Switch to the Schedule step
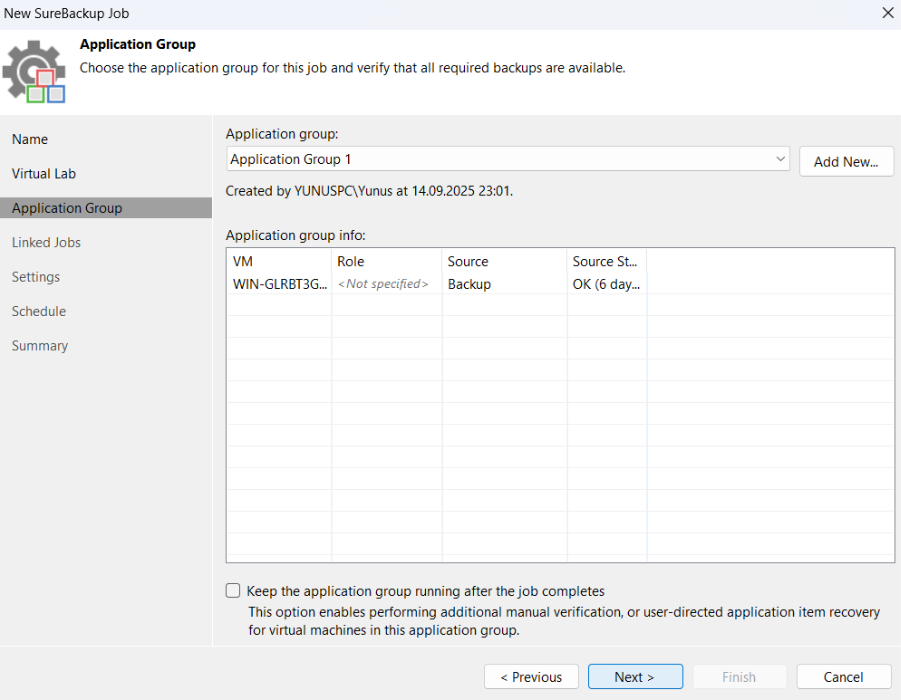 39,311
